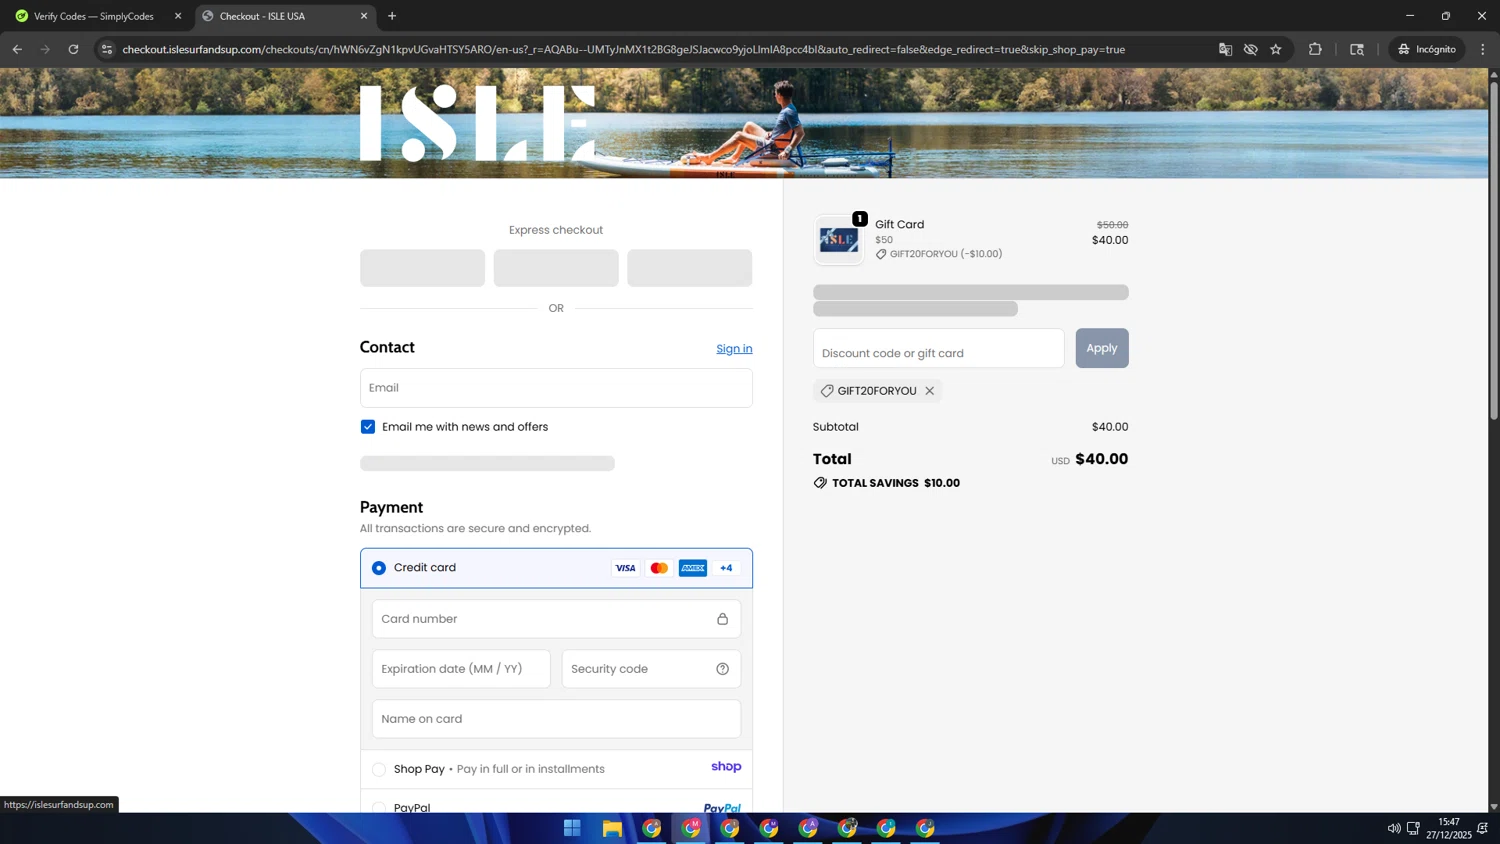Open File Explorer from the taskbar
The width and height of the screenshot is (1500, 844).
pyautogui.click(x=612, y=828)
